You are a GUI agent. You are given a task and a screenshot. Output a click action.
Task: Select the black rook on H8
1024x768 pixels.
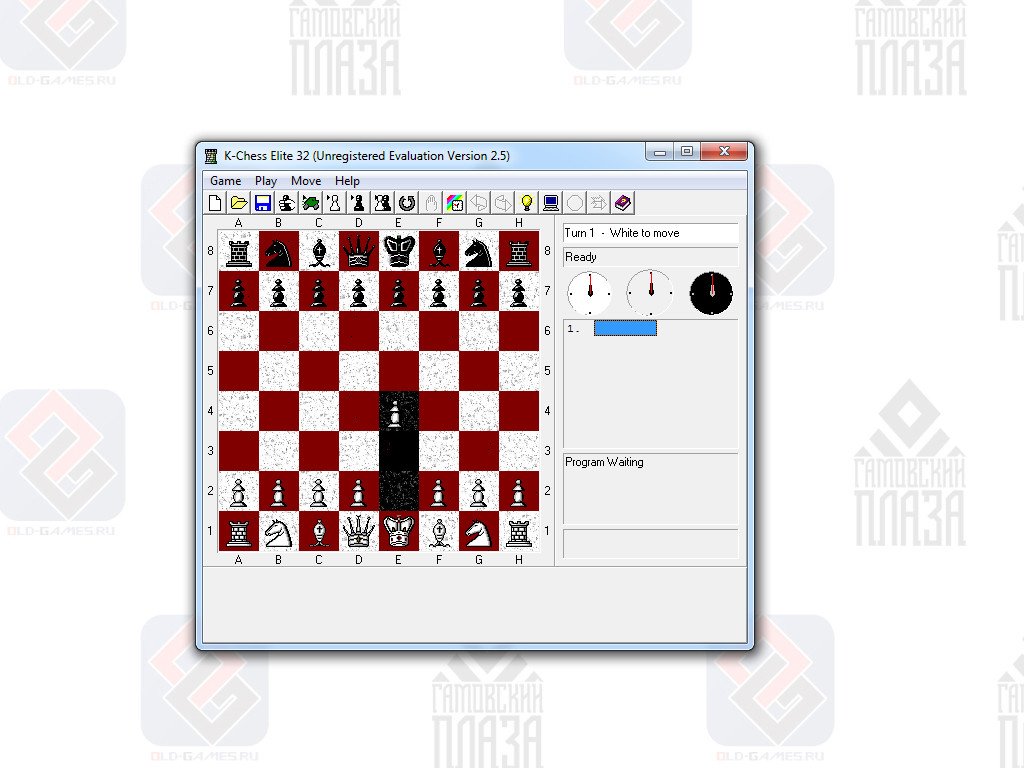[519, 251]
